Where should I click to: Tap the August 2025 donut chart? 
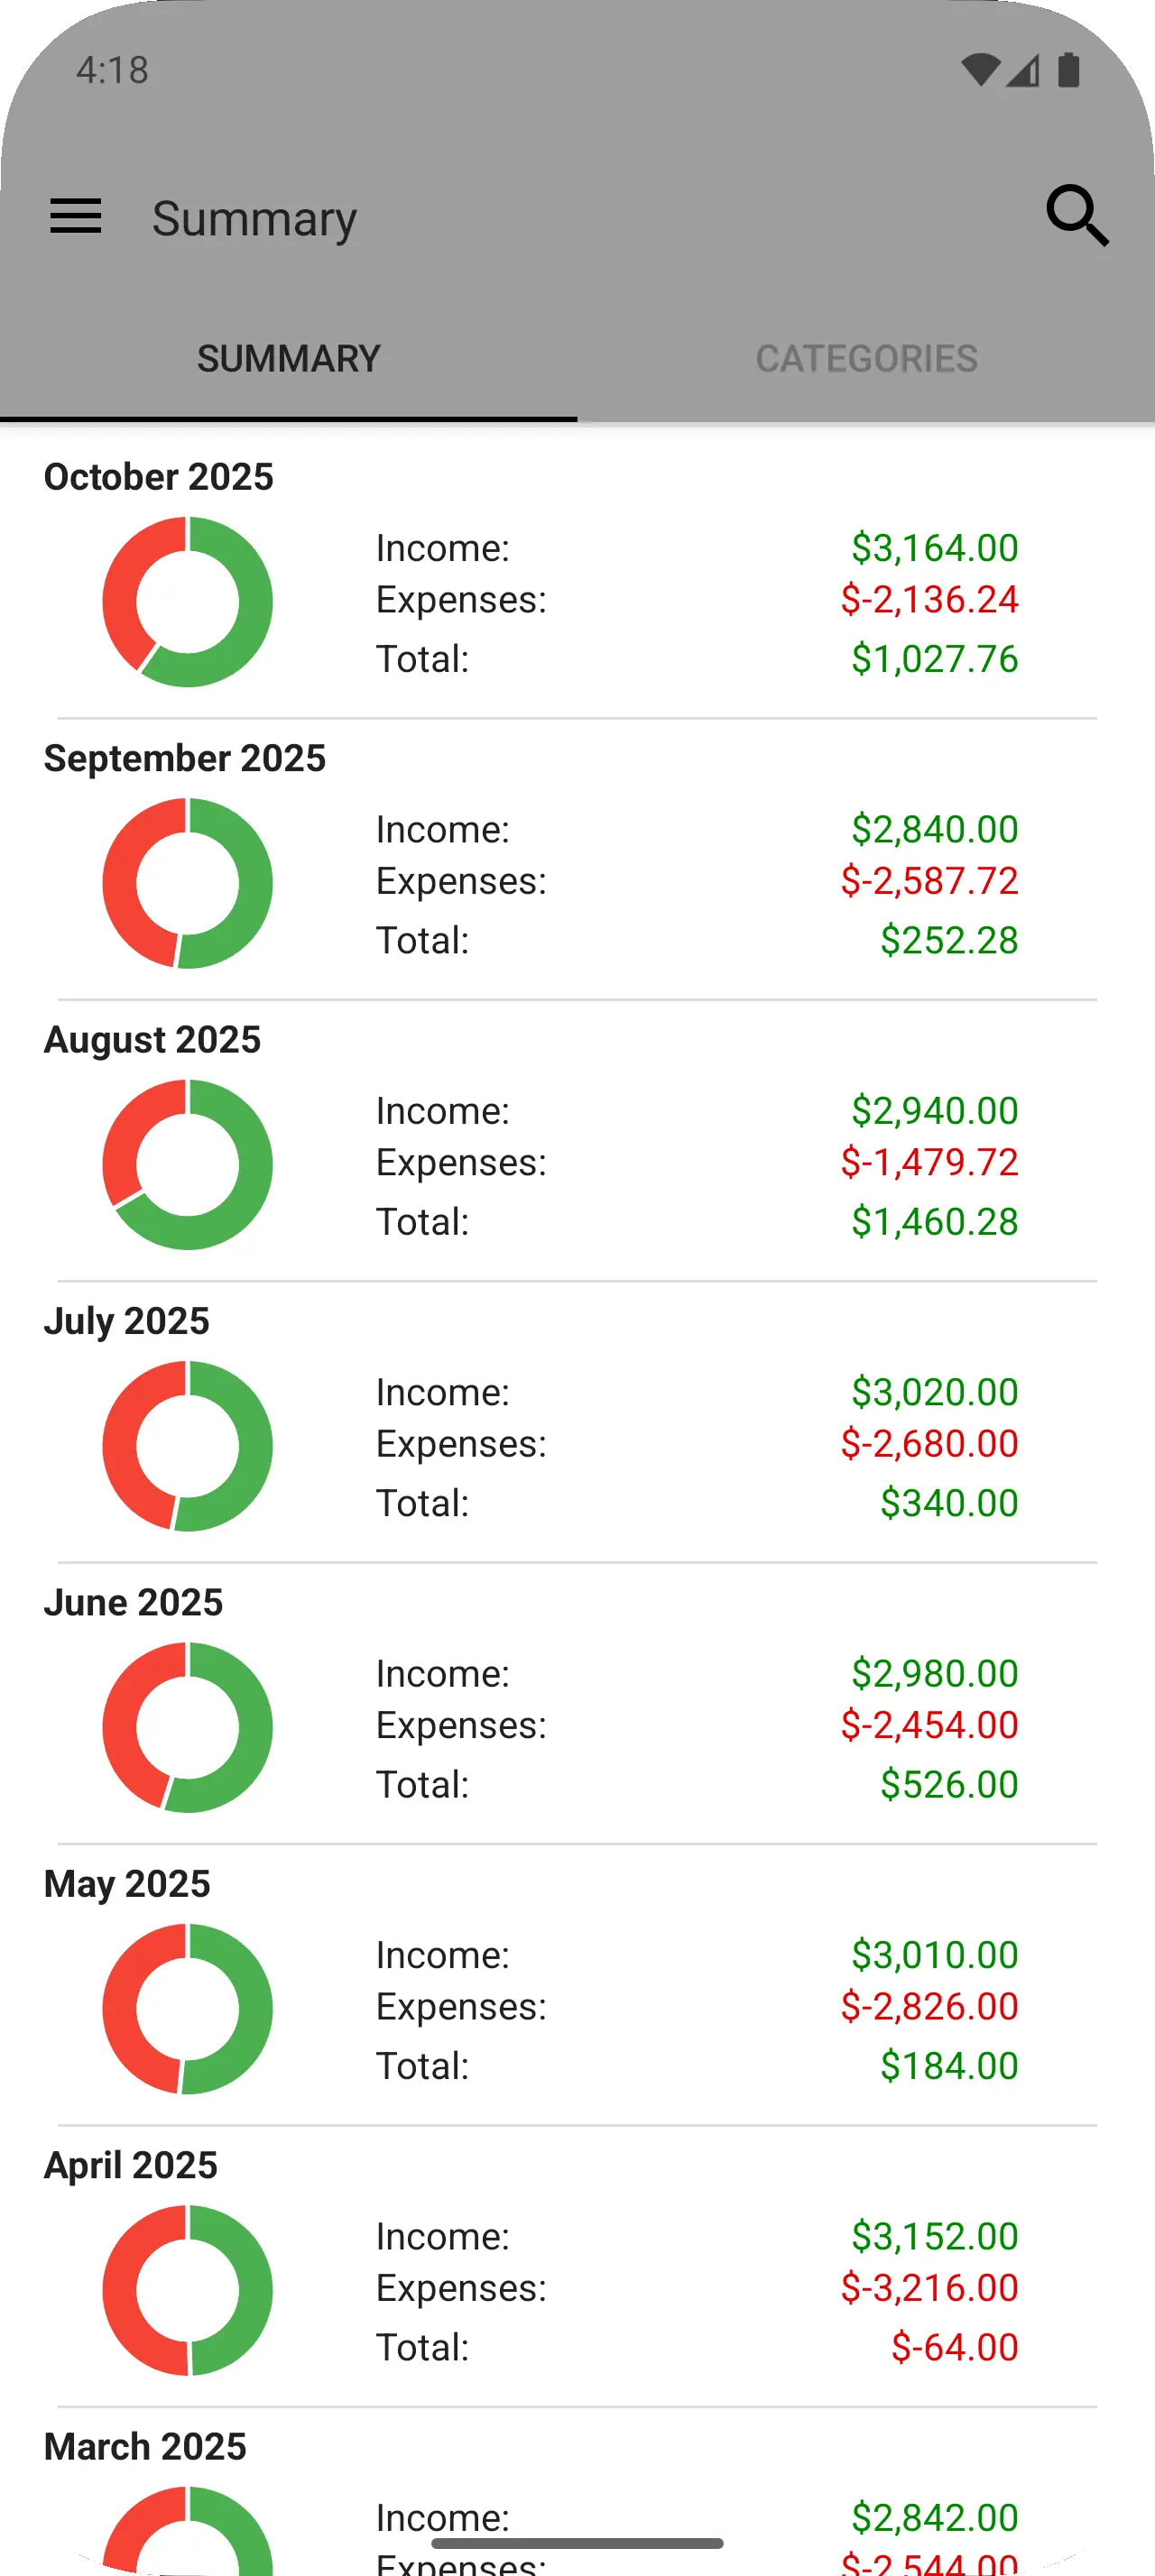click(188, 1165)
